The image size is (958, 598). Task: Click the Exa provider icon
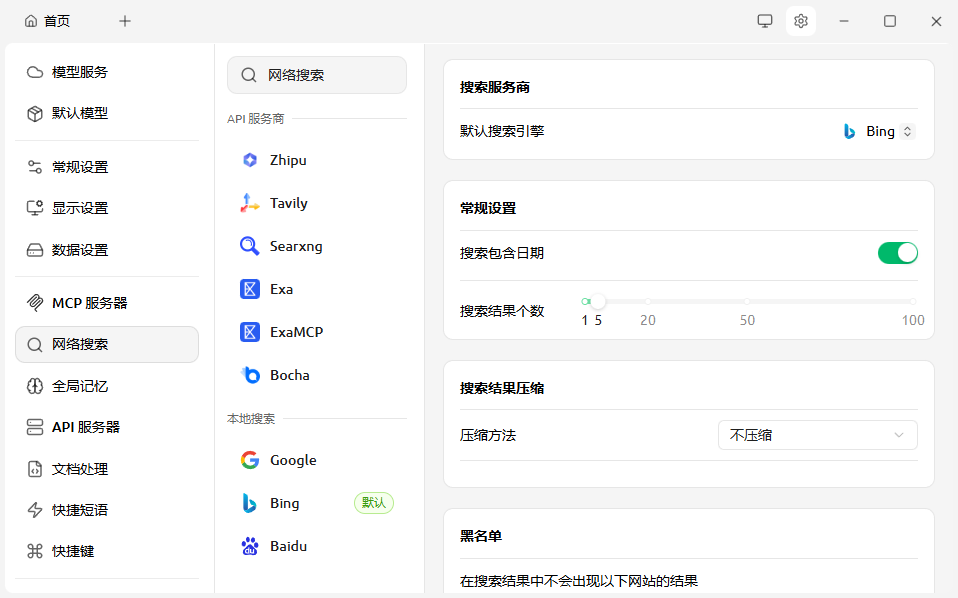(x=250, y=289)
